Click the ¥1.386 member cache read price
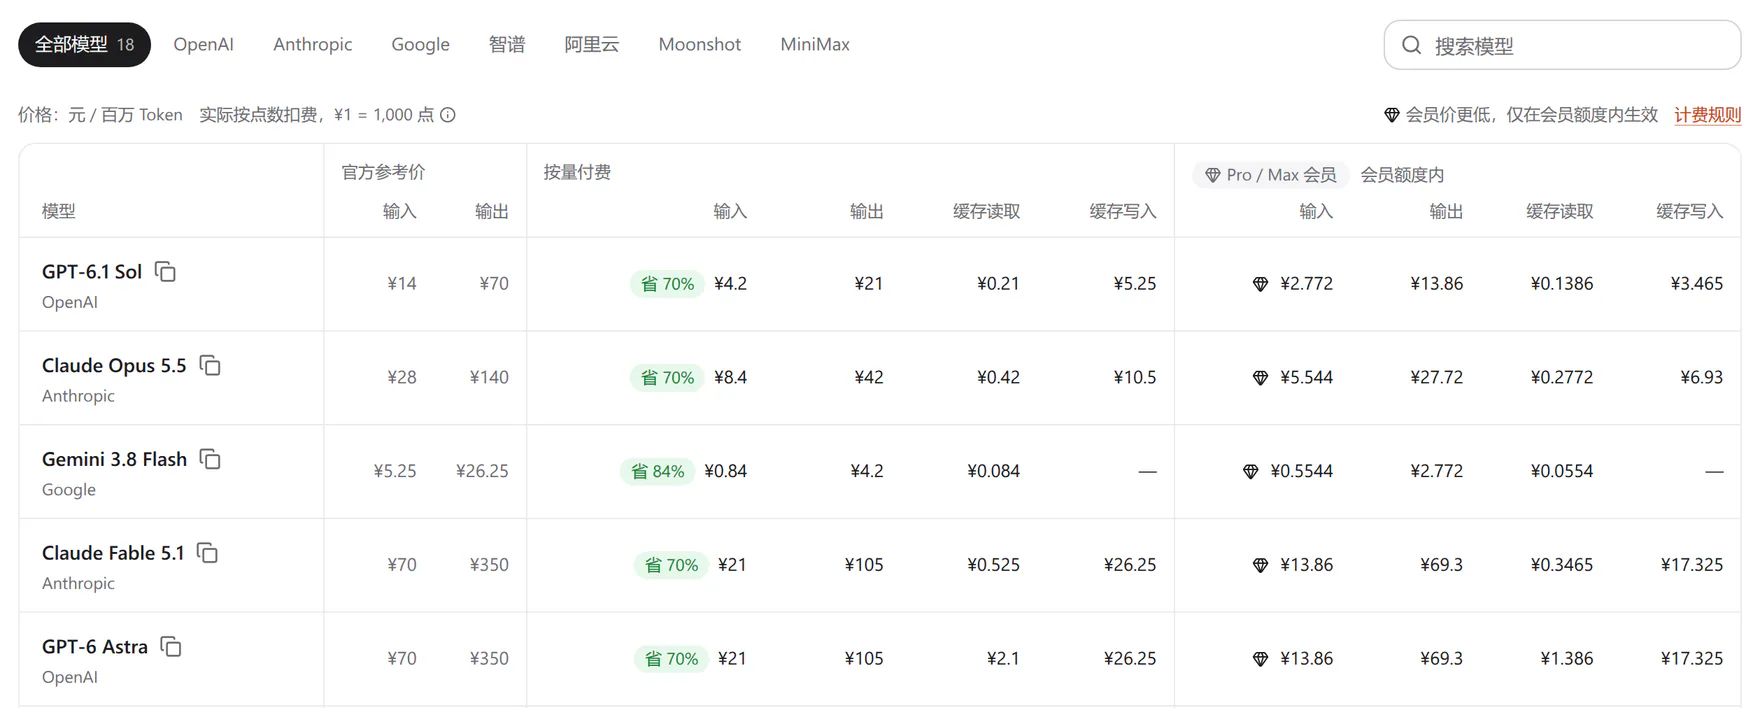The width and height of the screenshot is (1760, 708). (1567, 659)
